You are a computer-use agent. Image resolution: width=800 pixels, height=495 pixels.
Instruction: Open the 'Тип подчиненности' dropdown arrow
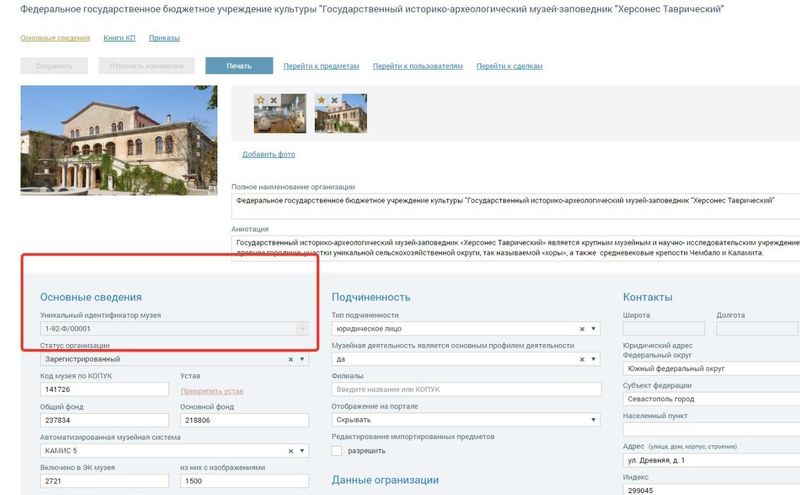point(594,329)
